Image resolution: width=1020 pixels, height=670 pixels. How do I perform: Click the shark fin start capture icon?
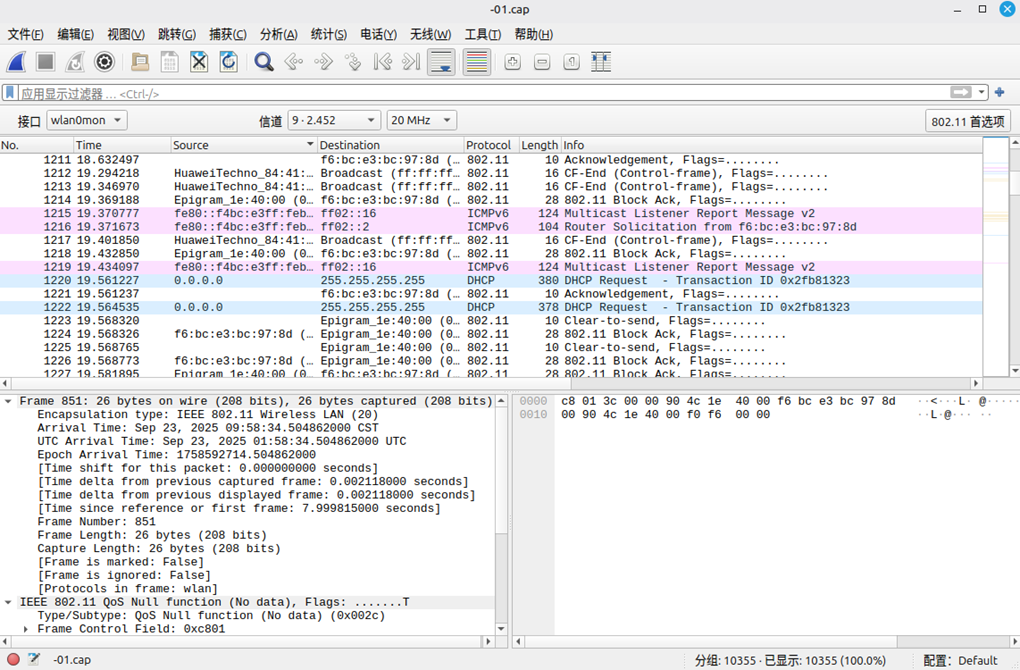[x=16, y=62]
